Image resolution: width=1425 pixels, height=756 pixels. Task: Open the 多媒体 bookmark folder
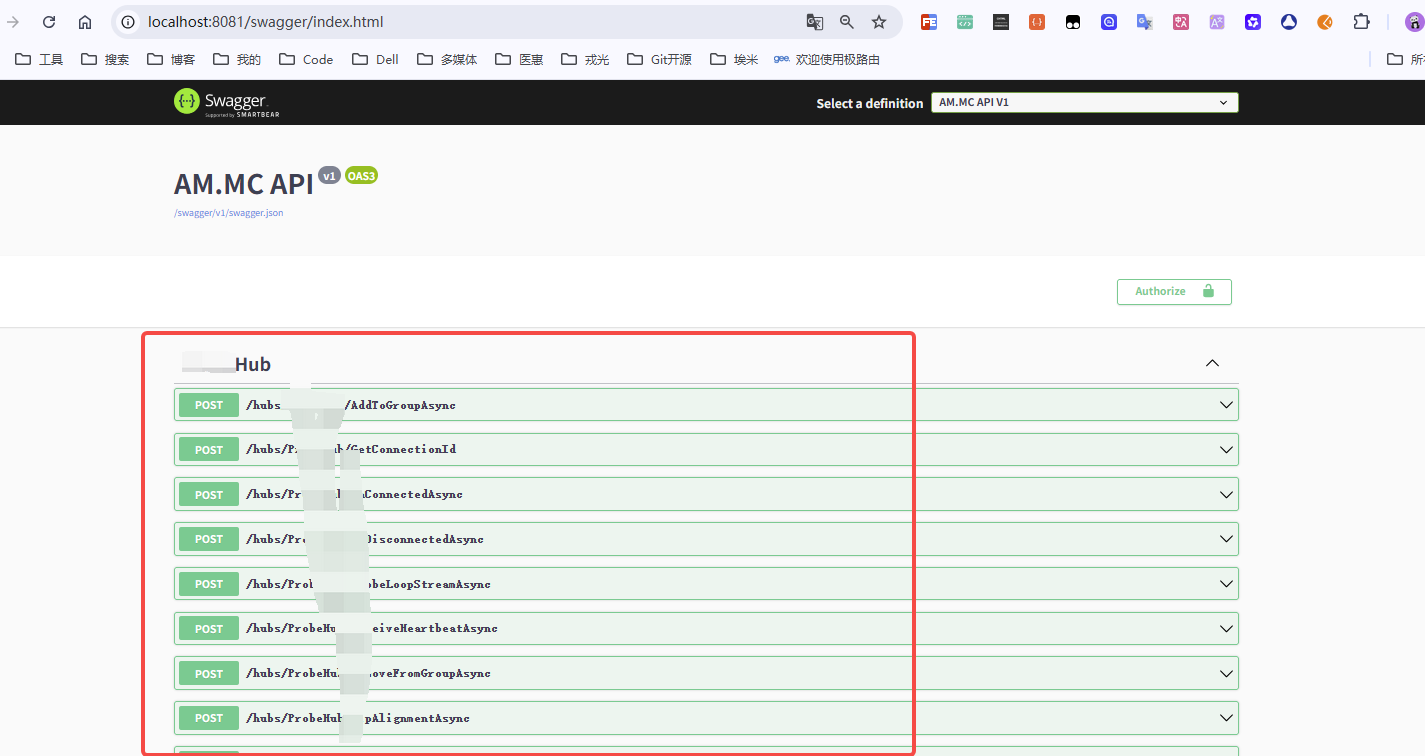pyautogui.click(x=447, y=60)
